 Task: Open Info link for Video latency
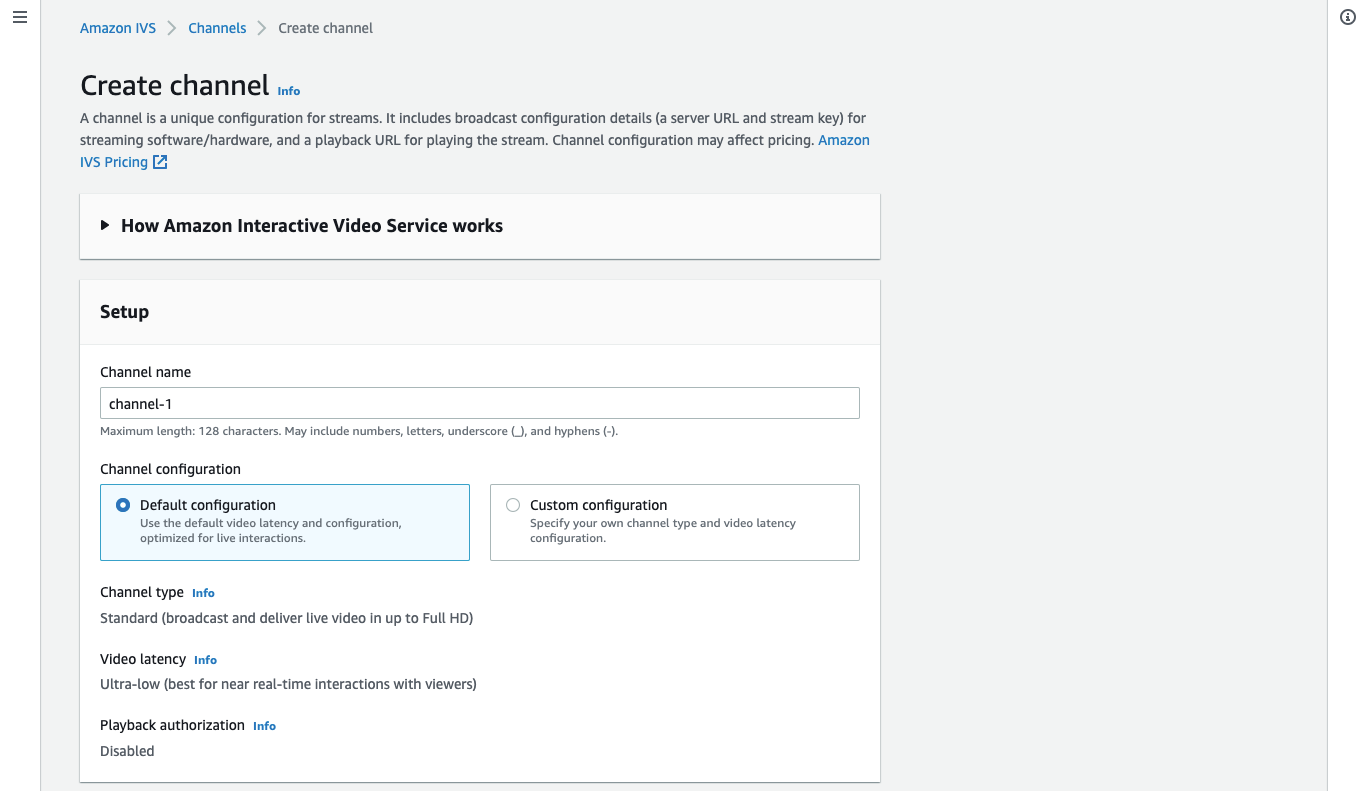pos(205,660)
